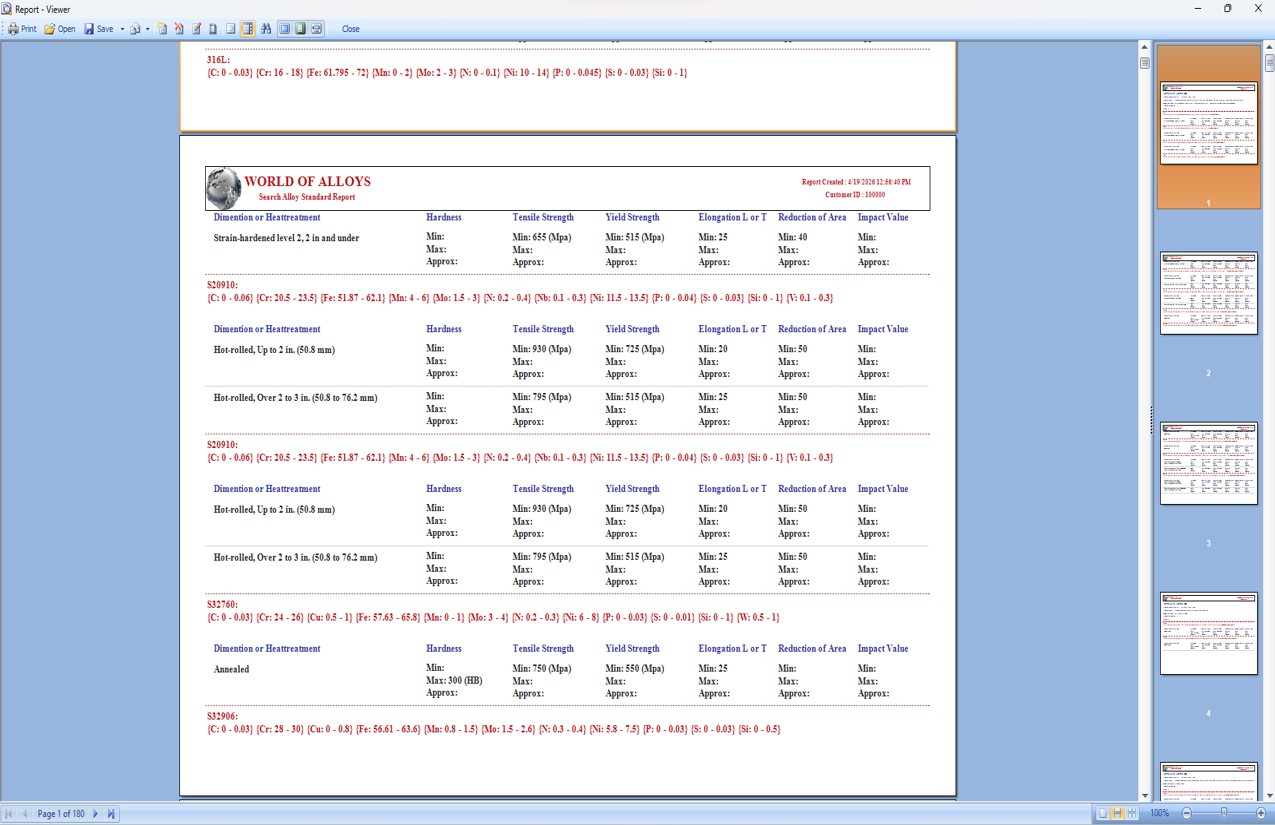This screenshot has width=1275, height=825.
Task: Click the 316L composition line
Action: pyautogui.click(x=446, y=73)
